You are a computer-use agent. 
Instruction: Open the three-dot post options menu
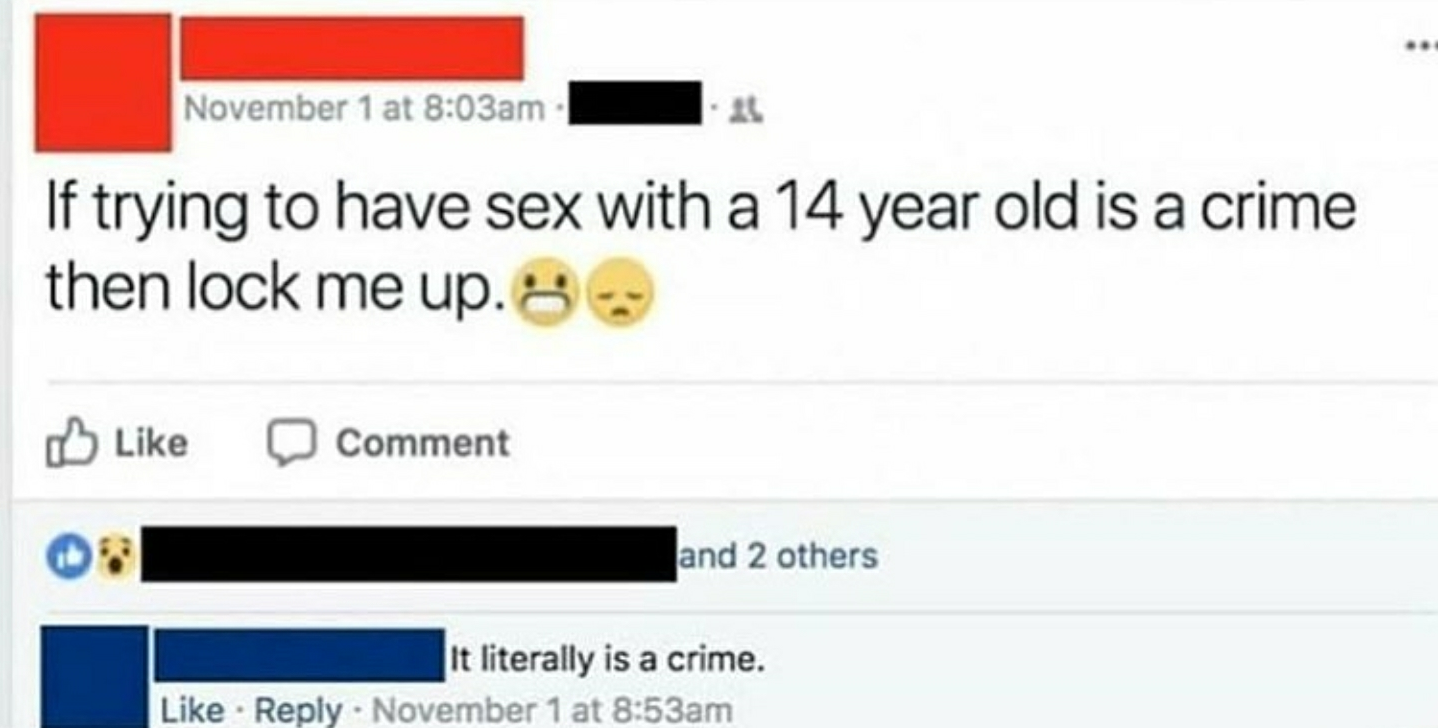[1424, 46]
